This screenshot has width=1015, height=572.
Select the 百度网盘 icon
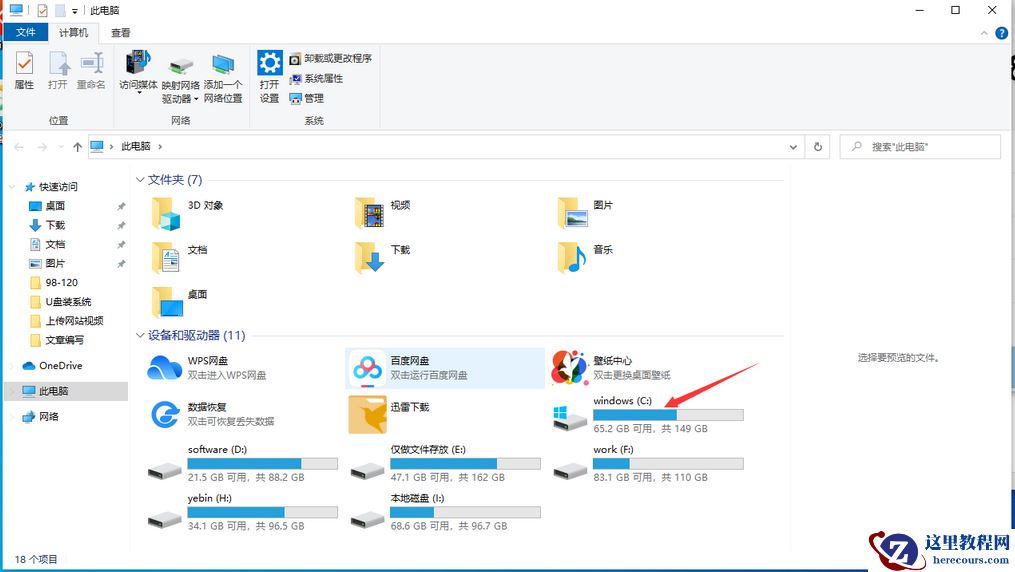[x=367, y=368]
